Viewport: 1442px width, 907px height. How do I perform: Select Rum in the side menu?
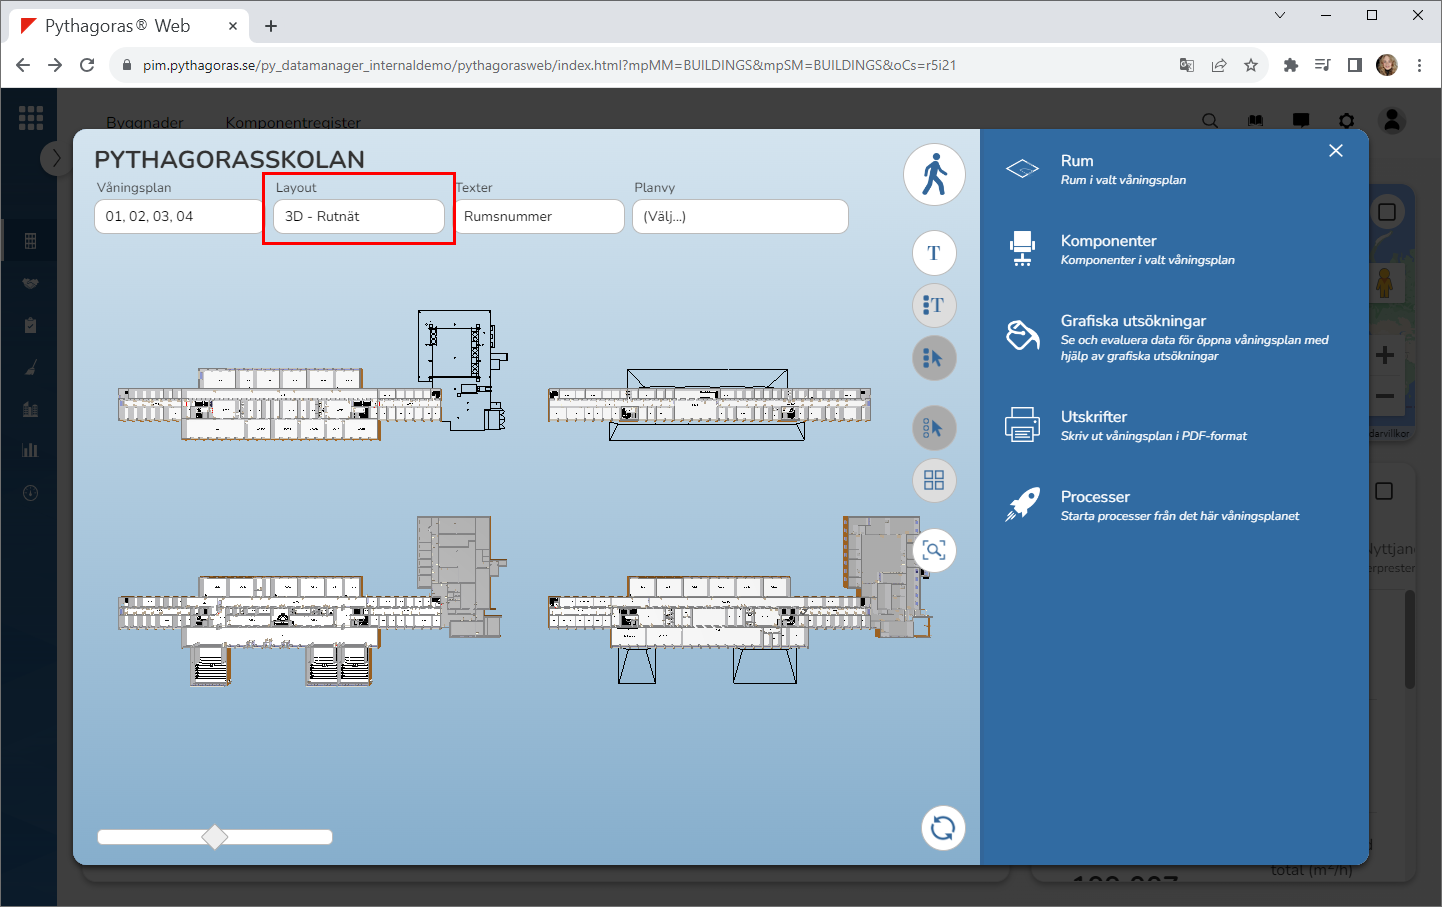pos(1077,161)
